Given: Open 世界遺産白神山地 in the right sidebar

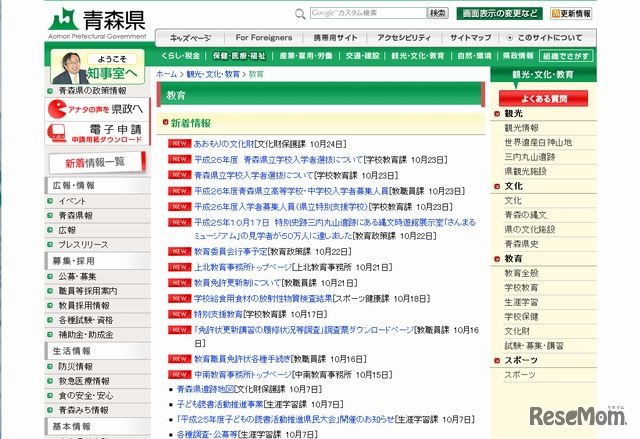Looking at the screenshot, I should [x=538, y=142].
